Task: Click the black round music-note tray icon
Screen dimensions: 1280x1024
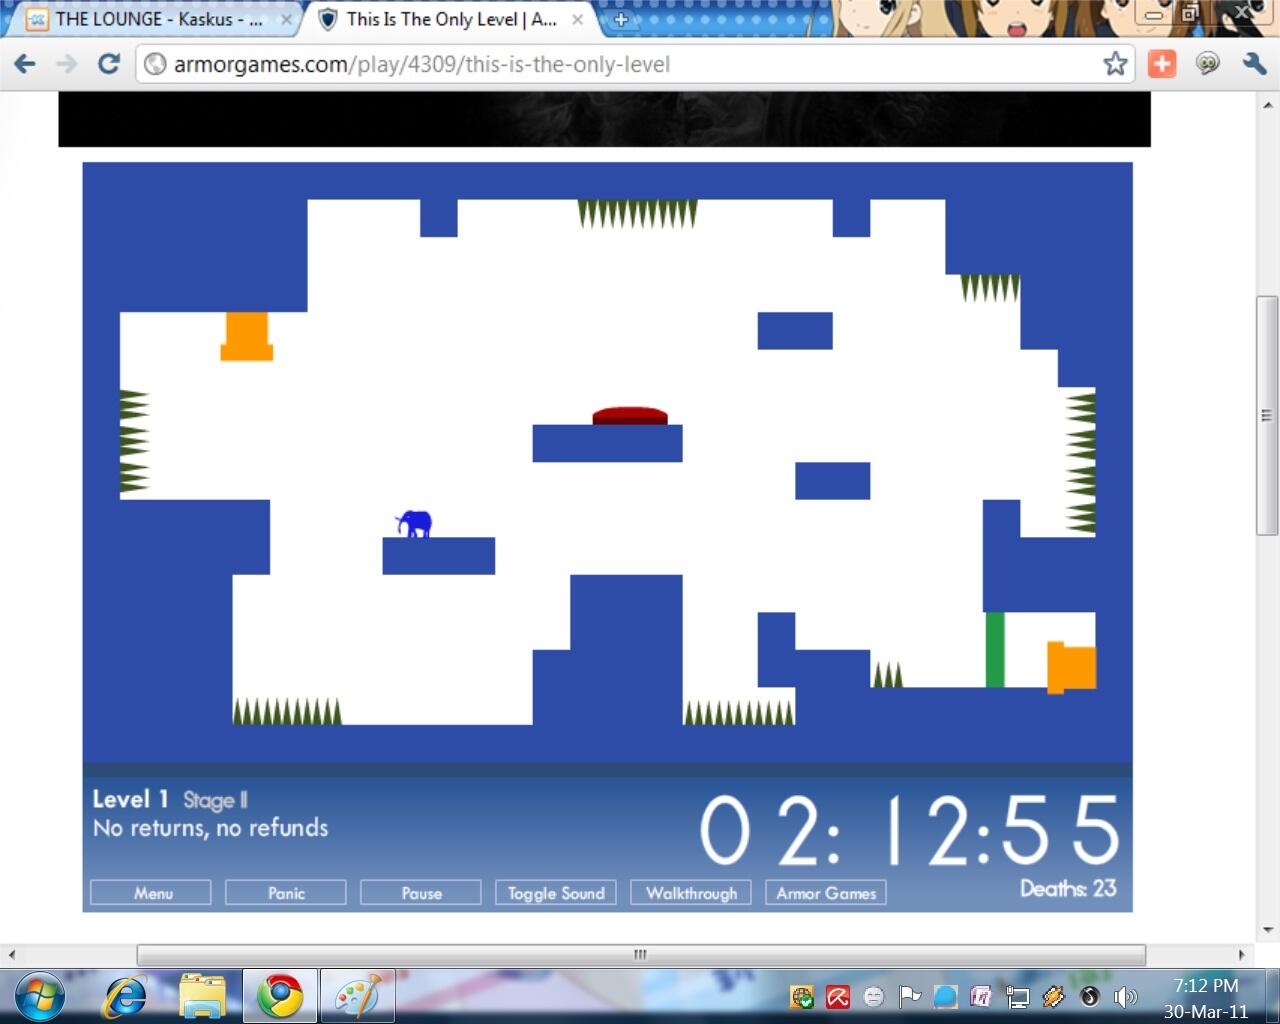Action: [1090, 996]
